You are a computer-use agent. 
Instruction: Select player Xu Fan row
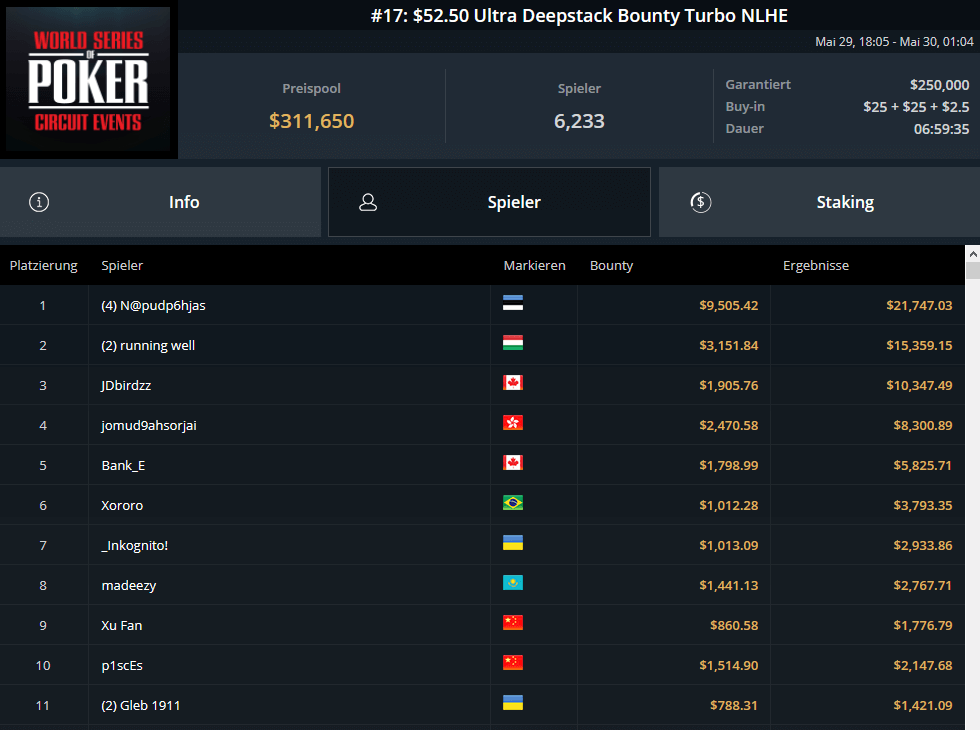tap(122, 625)
